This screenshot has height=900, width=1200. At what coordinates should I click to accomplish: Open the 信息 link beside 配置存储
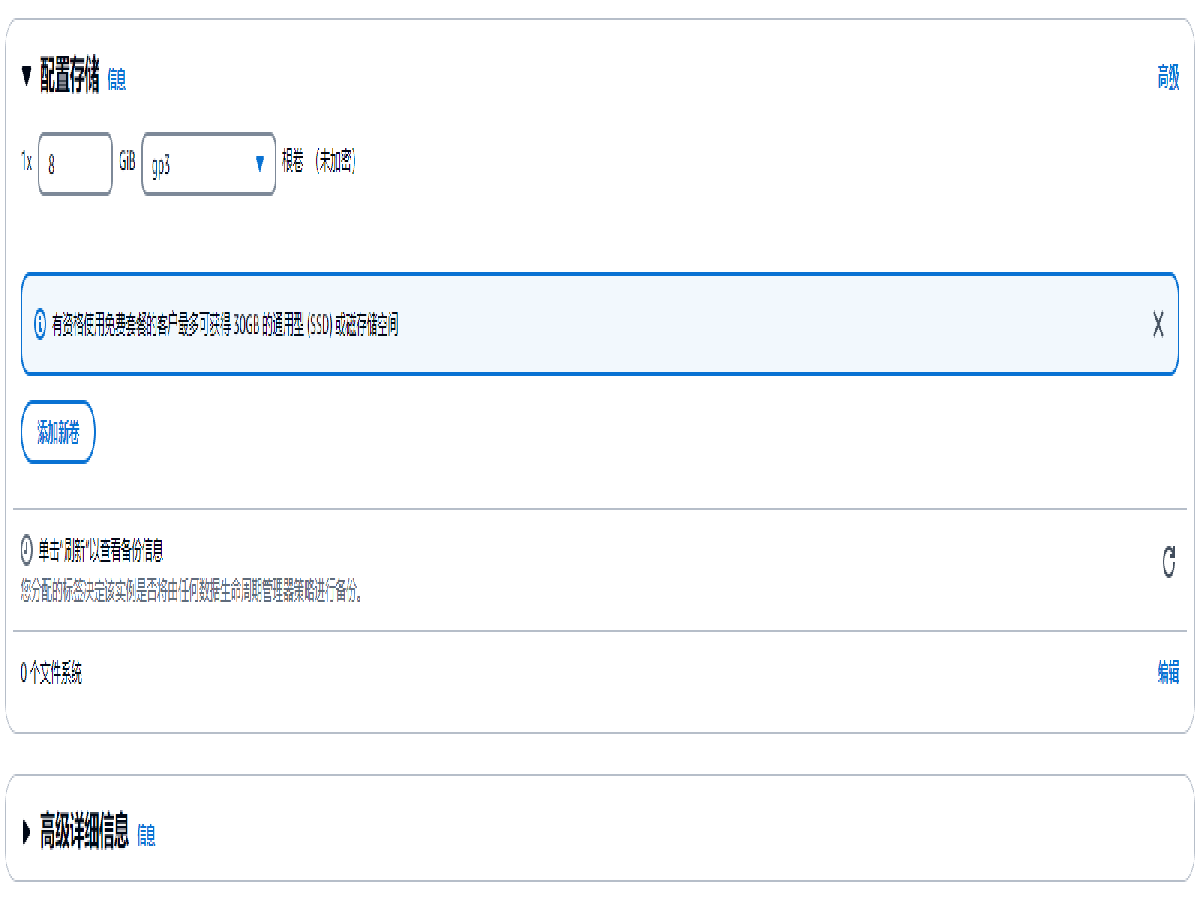pyautogui.click(x=116, y=79)
